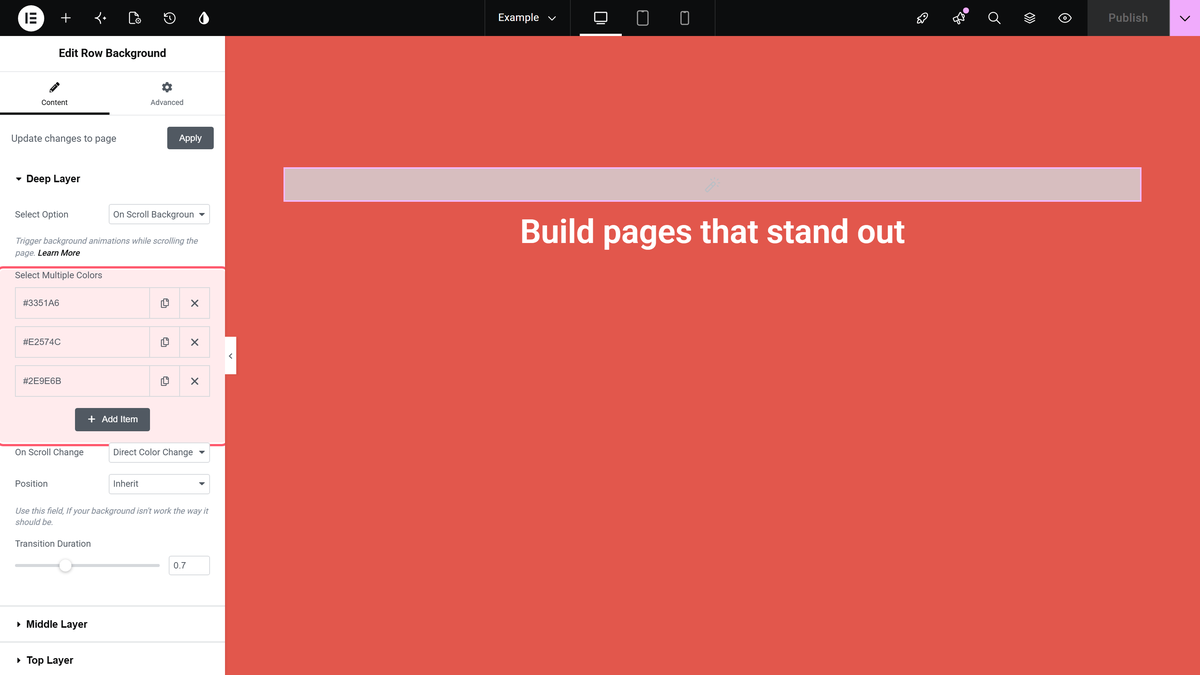Switch to the Advanced tab

pyautogui.click(x=167, y=94)
